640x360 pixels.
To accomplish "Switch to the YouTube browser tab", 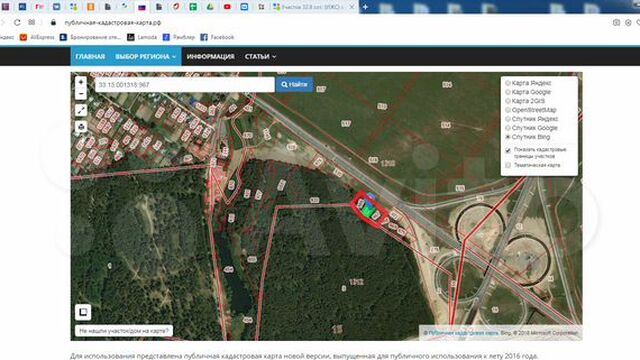I will [227, 7].
